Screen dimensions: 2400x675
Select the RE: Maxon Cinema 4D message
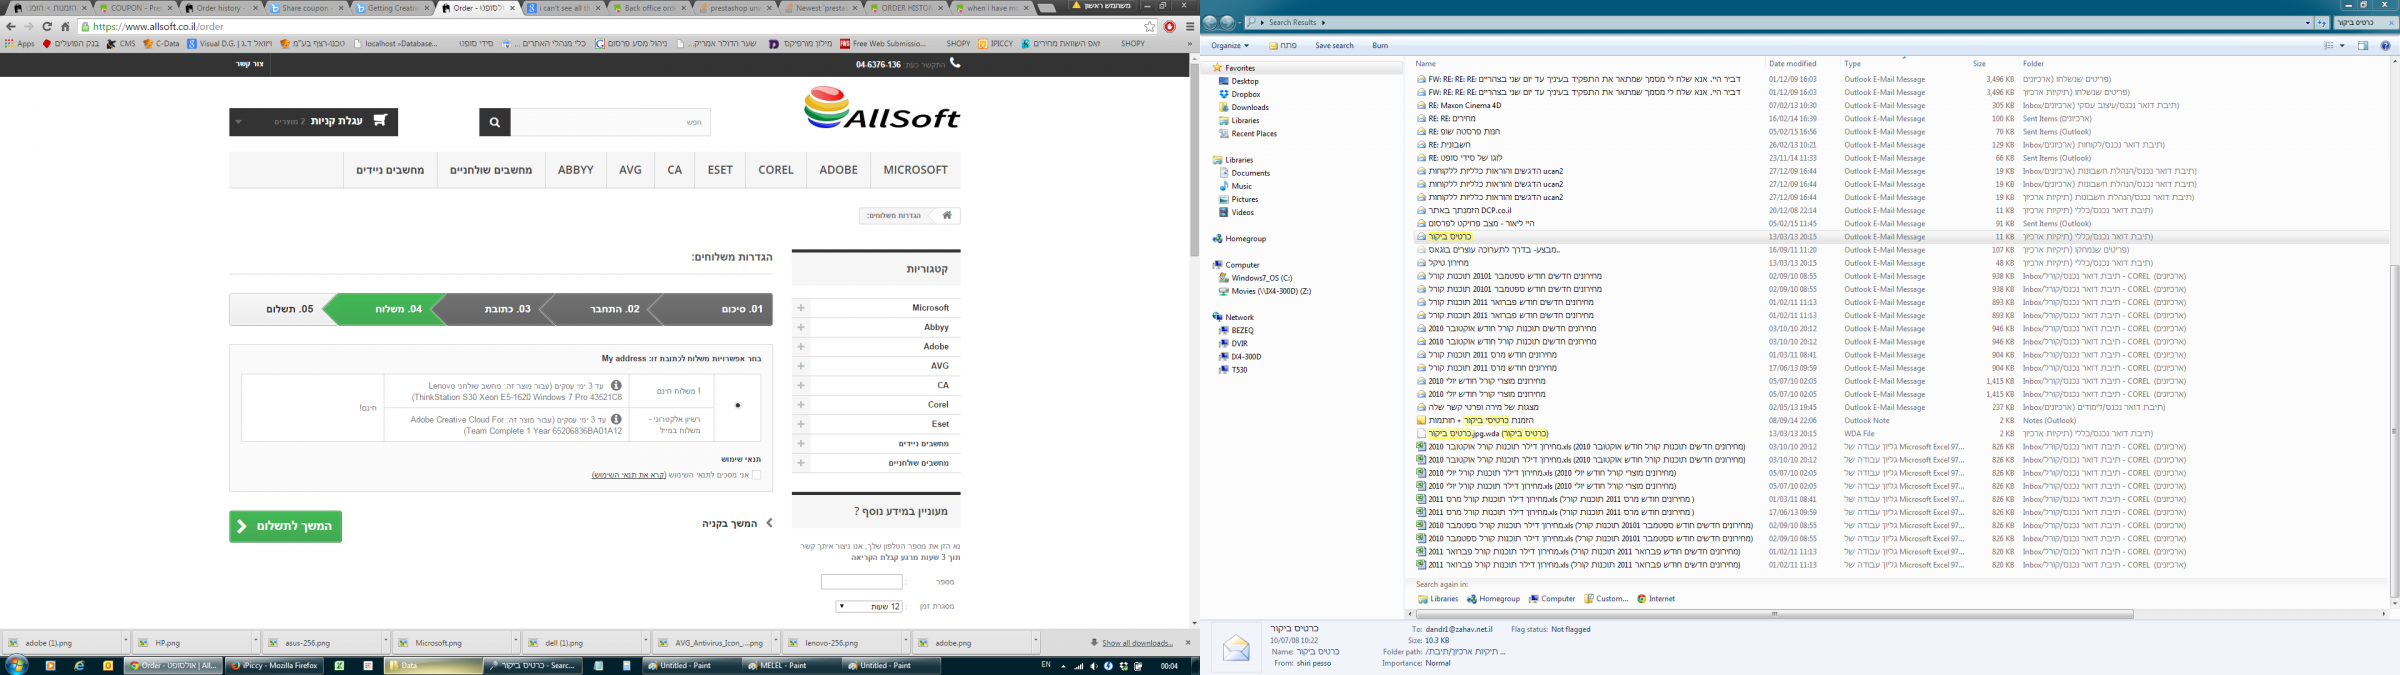[1464, 105]
